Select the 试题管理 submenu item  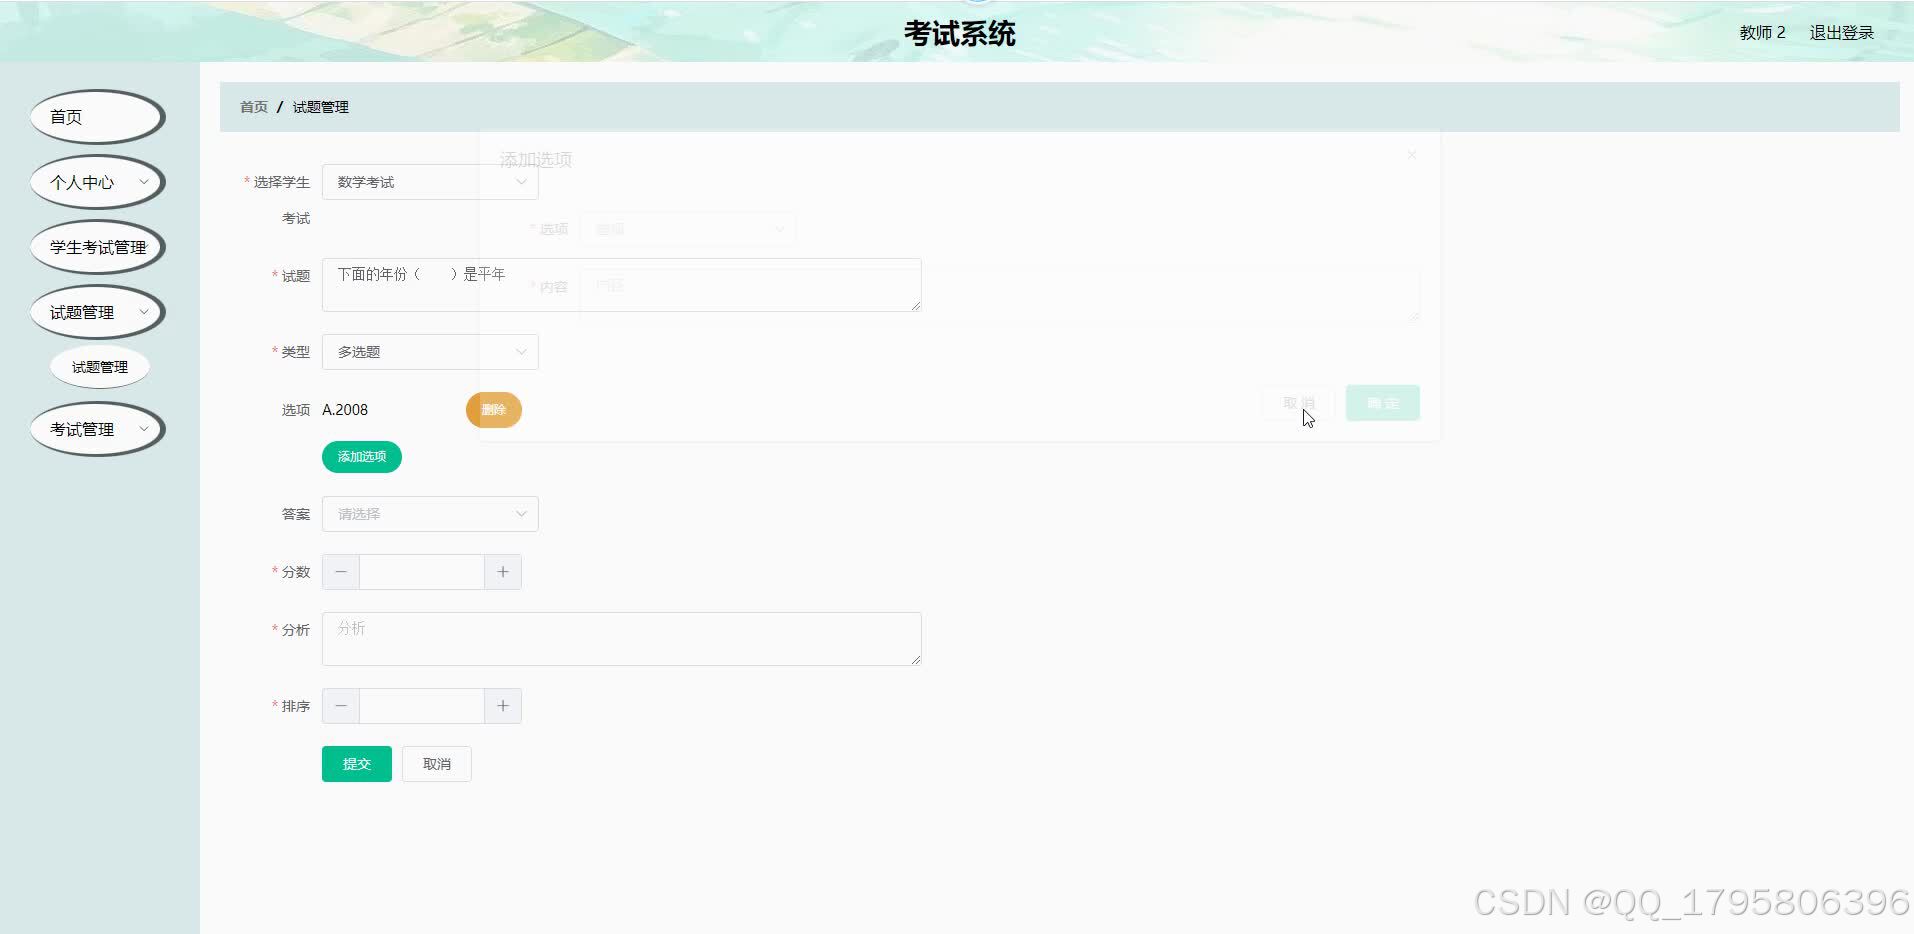click(x=100, y=367)
